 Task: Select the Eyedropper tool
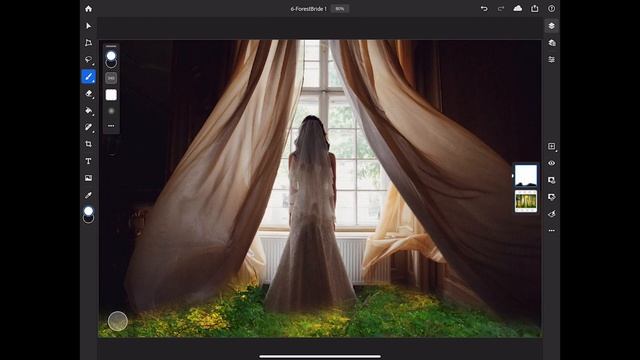pyautogui.click(x=89, y=195)
